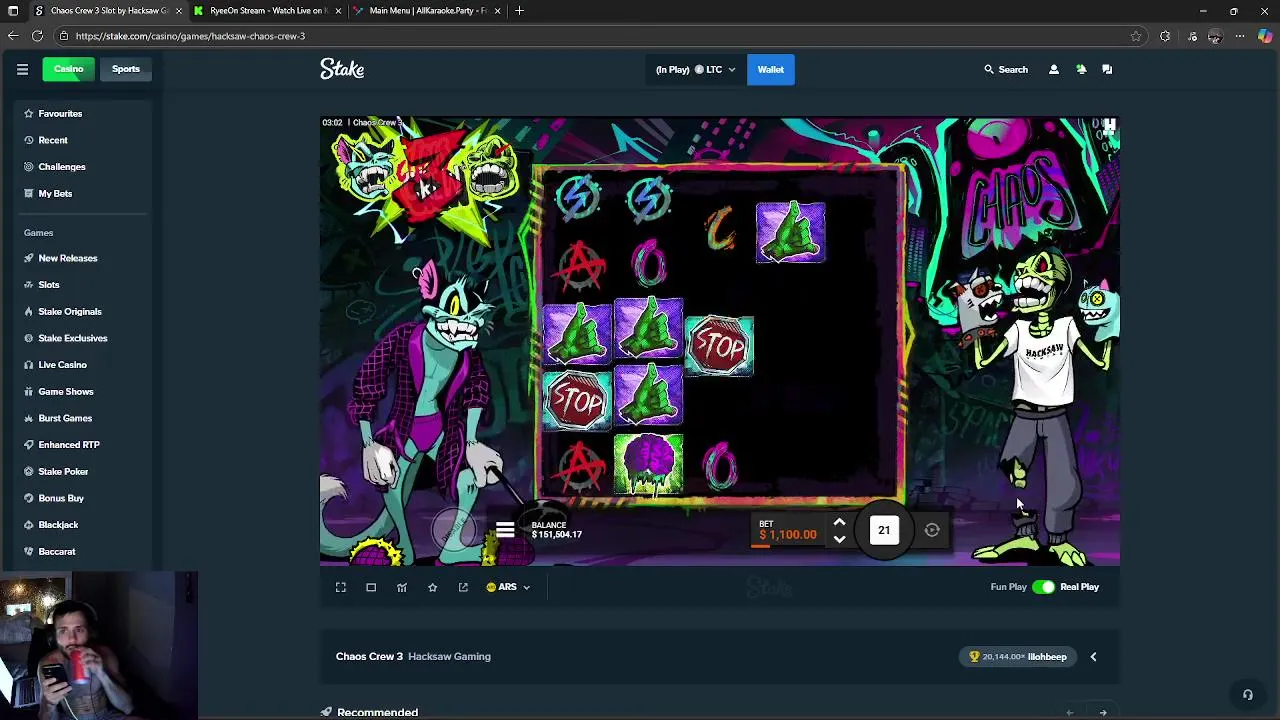Screen dimensions: 1280x720
Task: Open the in-game hamburger menu
Action: click(505, 530)
